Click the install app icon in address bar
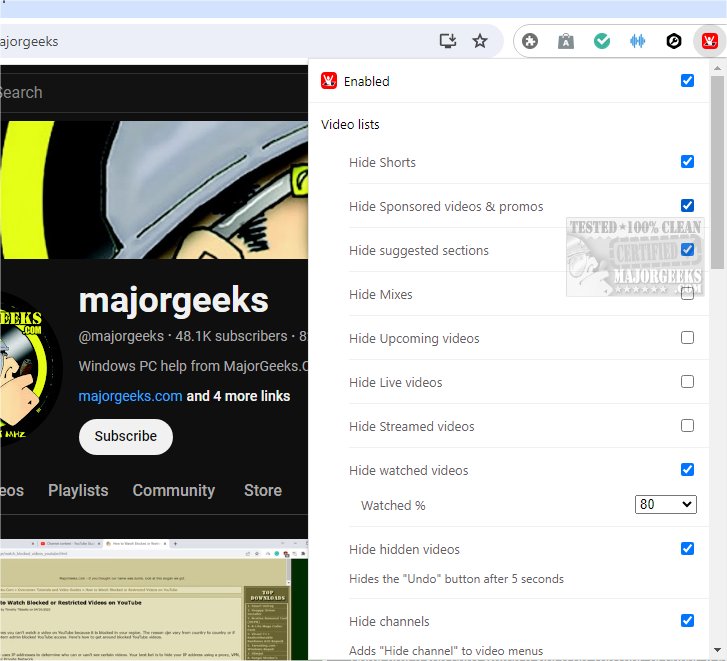Image resolution: width=727 pixels, height=661 pixels. coord(447,41)
